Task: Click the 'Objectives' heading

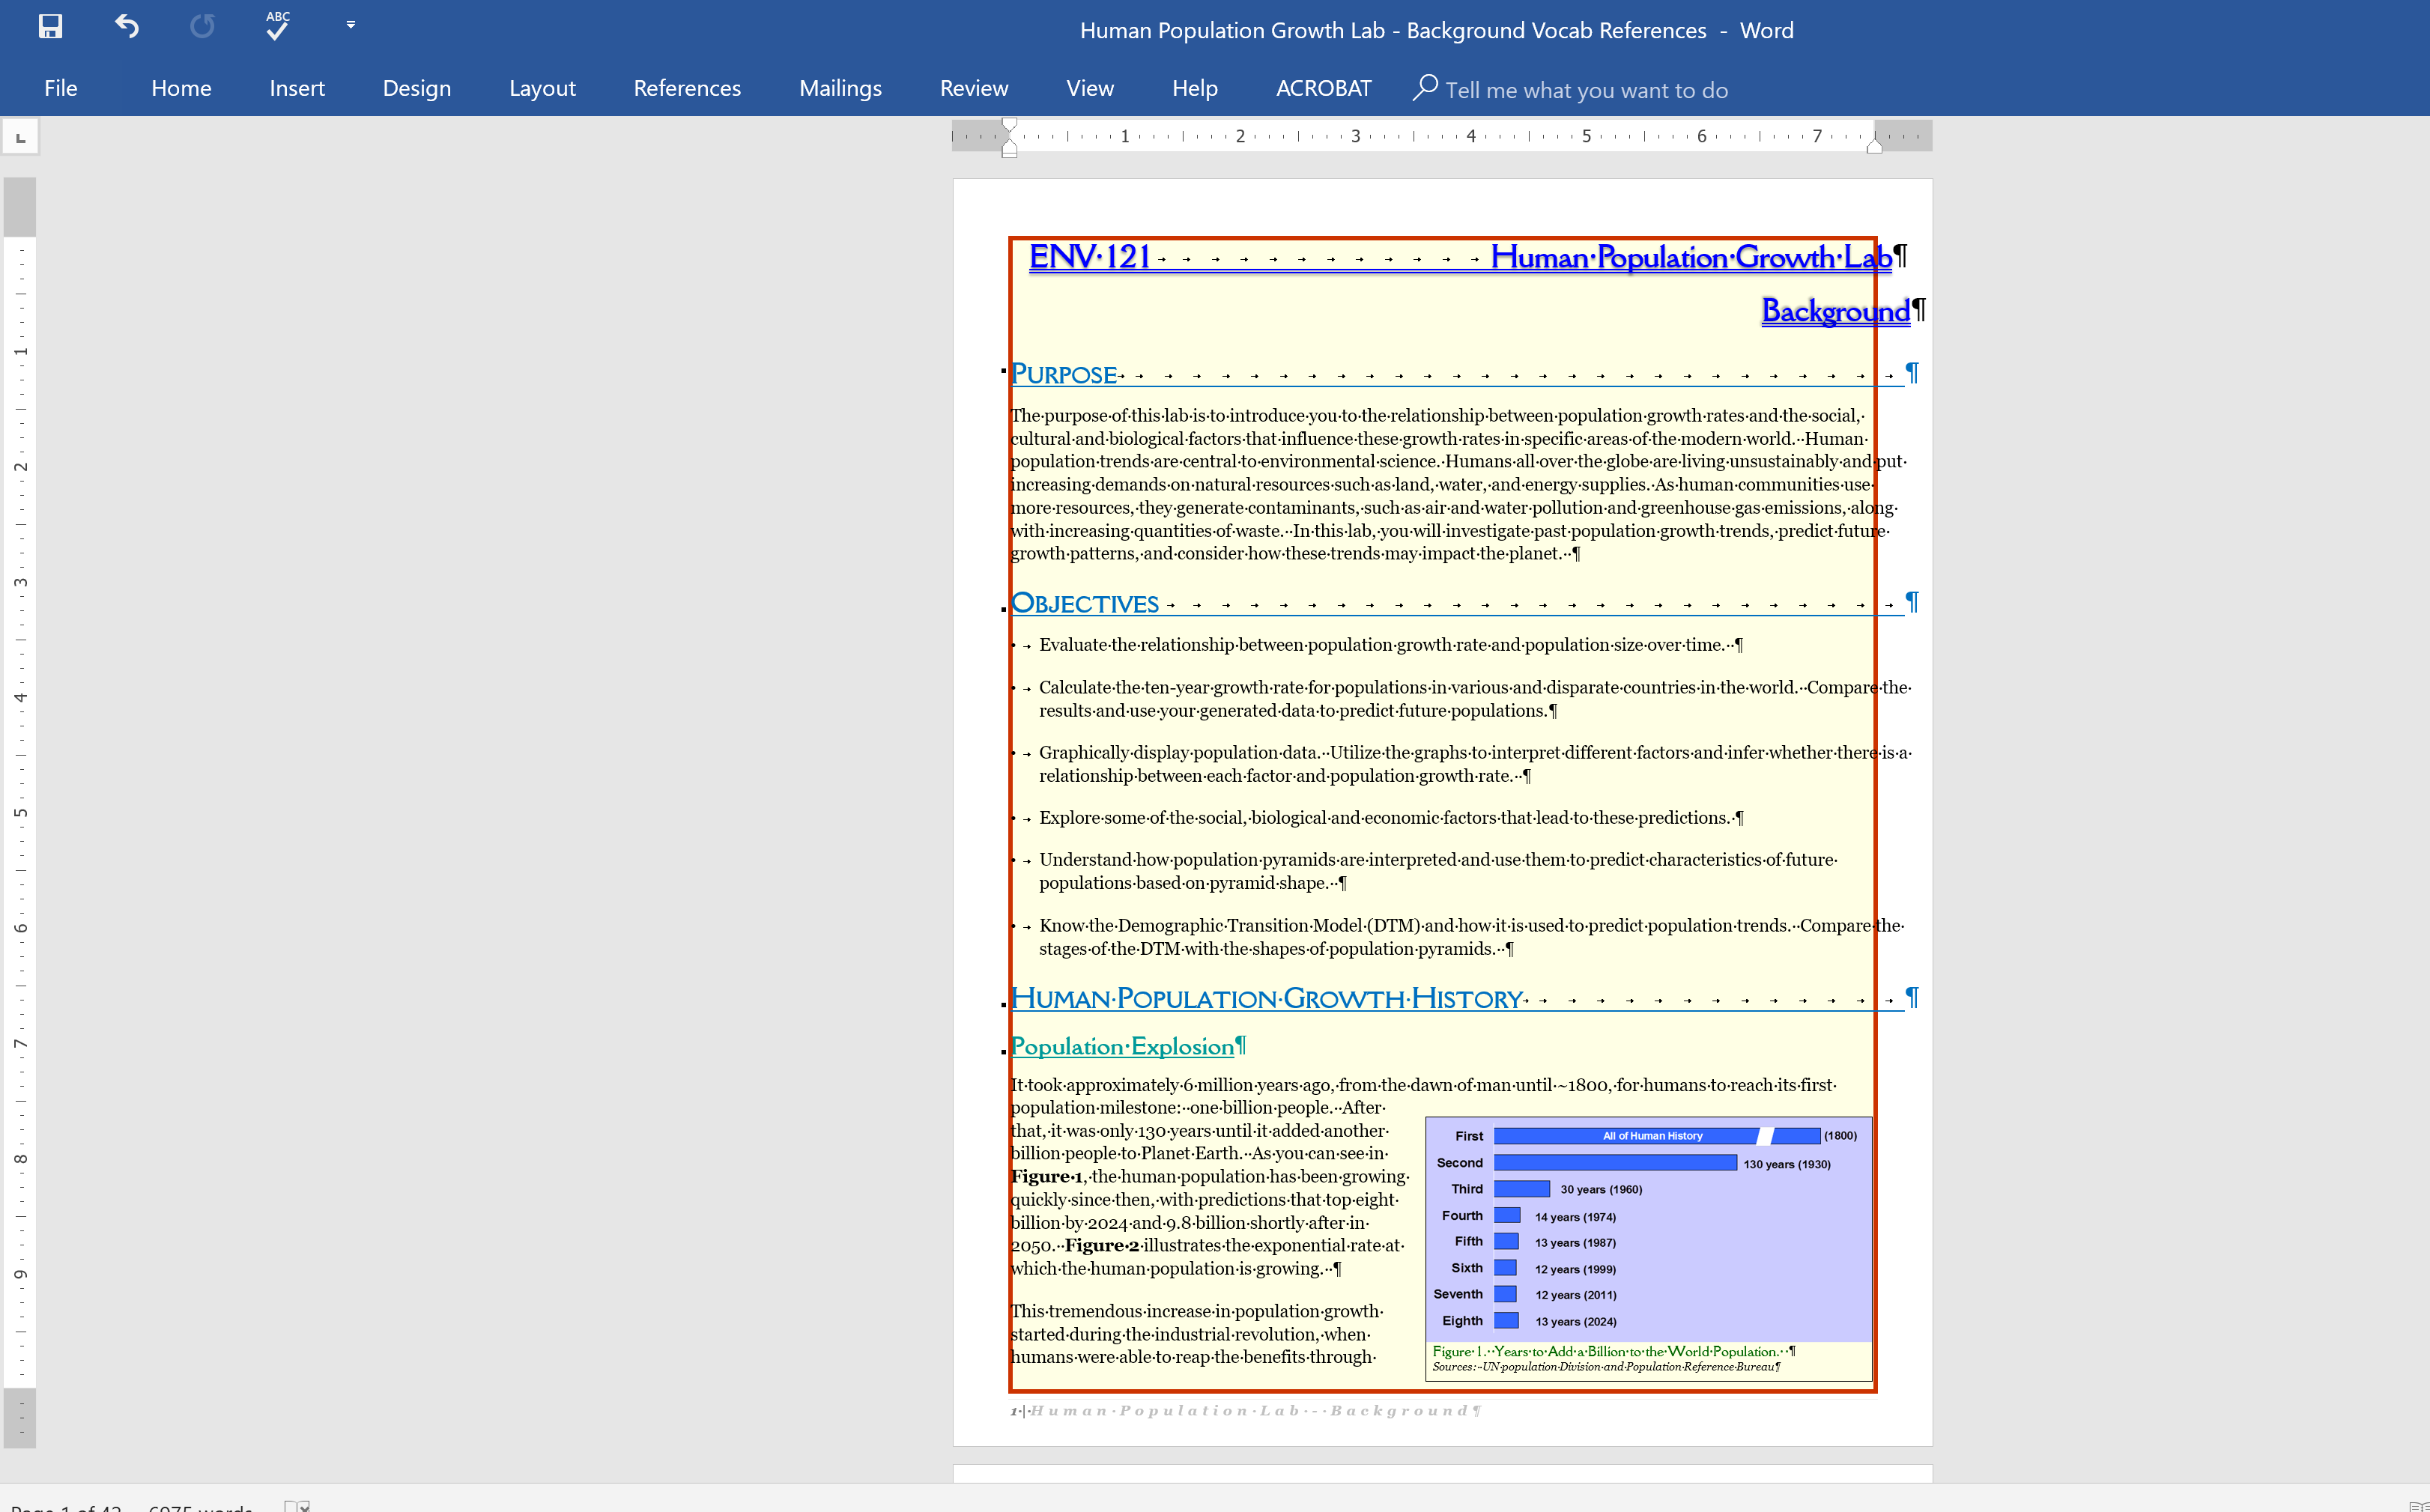Action: (x=1085, y=603)
